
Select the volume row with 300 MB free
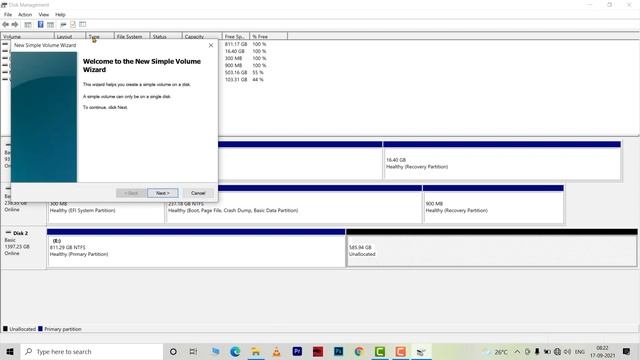pyautogui.click(x=245, y=58)
